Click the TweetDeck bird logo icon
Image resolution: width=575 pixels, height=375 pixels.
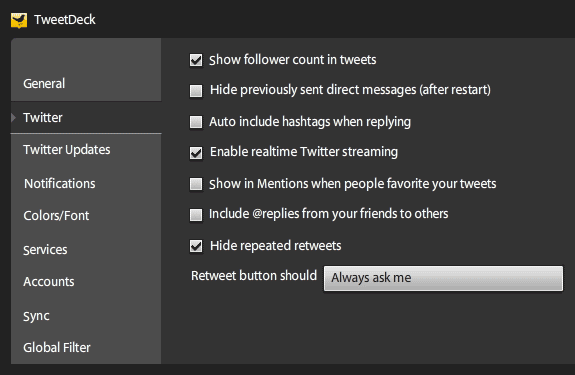click(19, 21)
